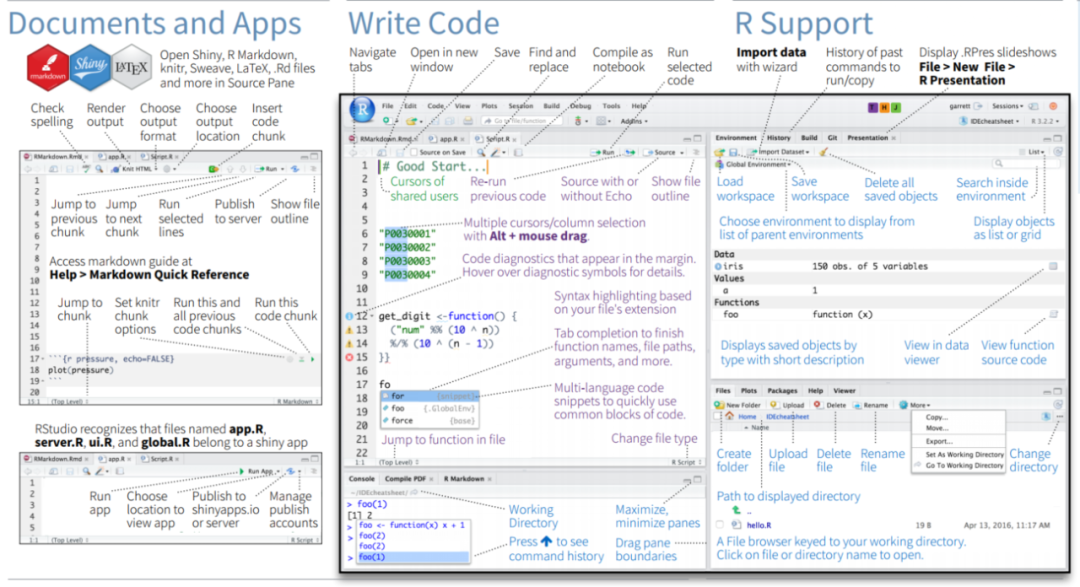Click the Source button in Script.R editor
The height and width of the screenshot is (587, 1080).
click(661, 152)
